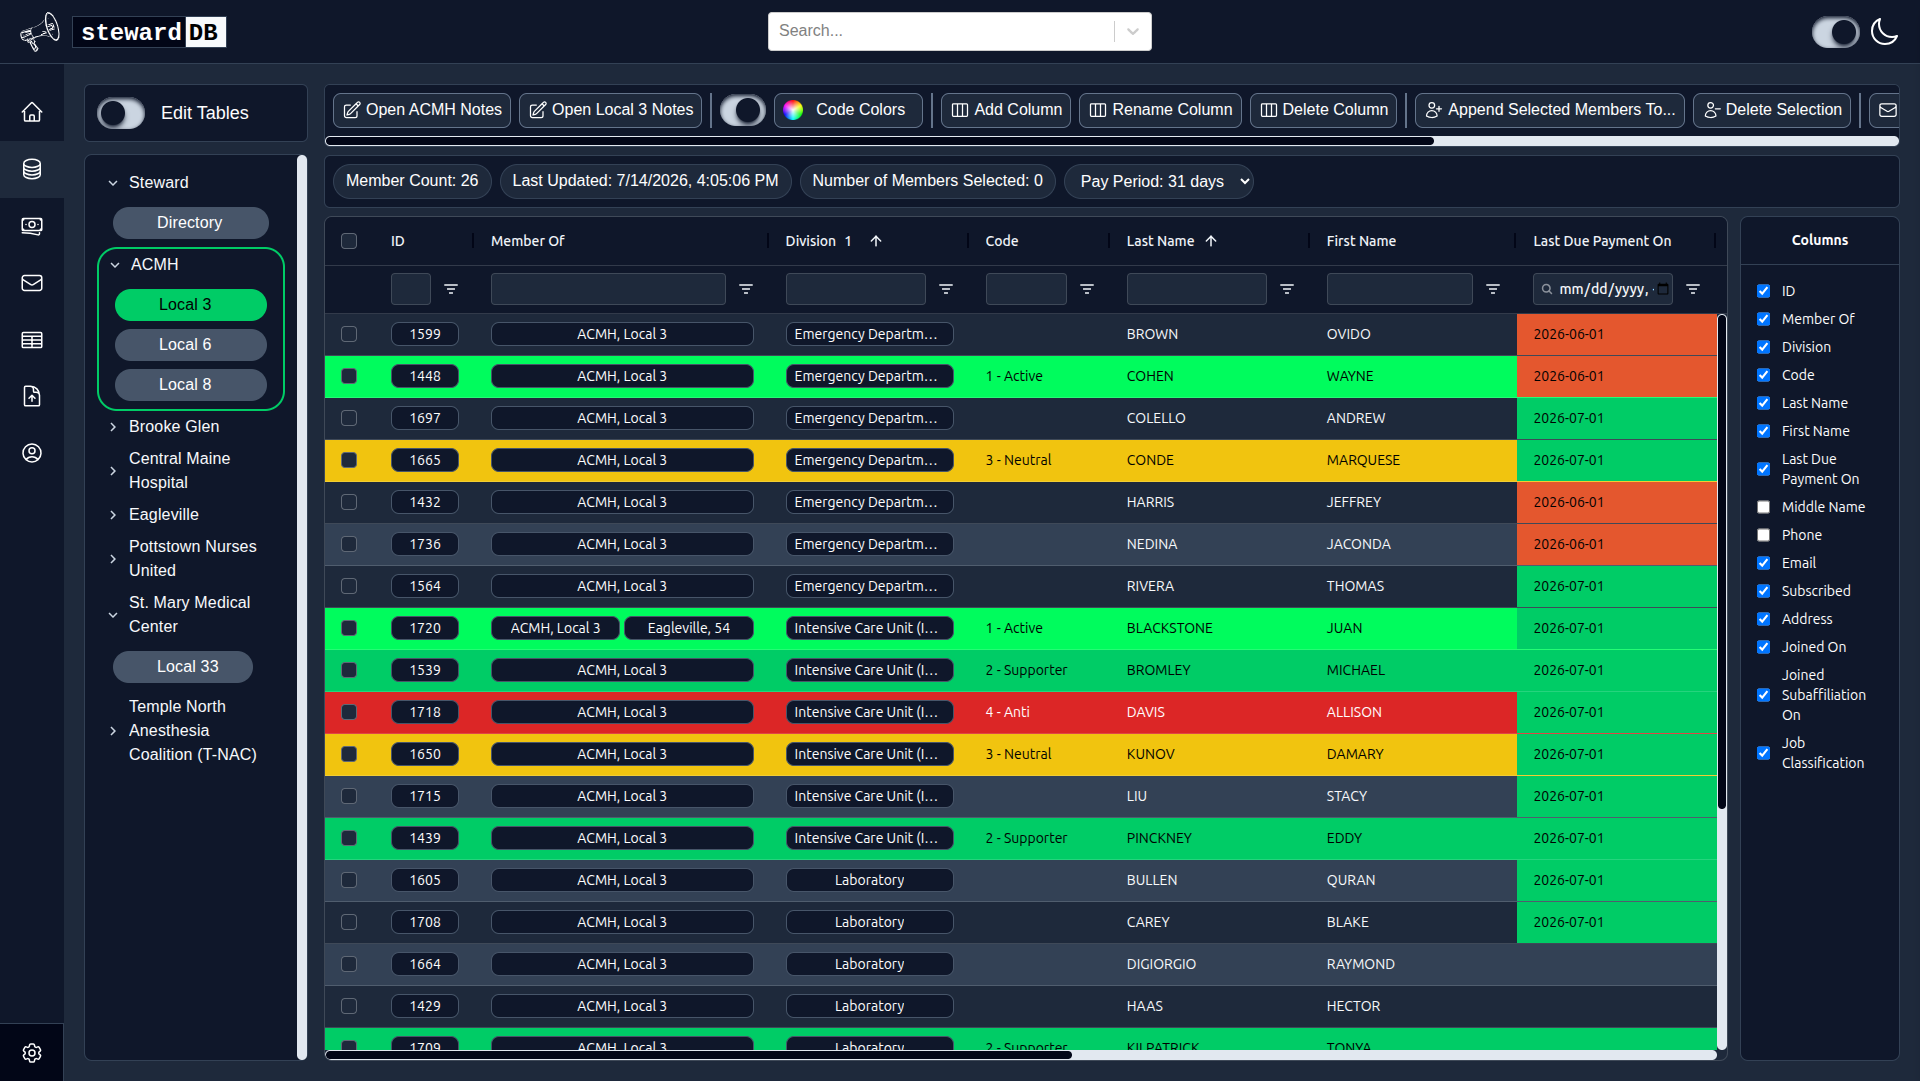
Task: Click the user account sidebar icon
Action: coord(32,453)
